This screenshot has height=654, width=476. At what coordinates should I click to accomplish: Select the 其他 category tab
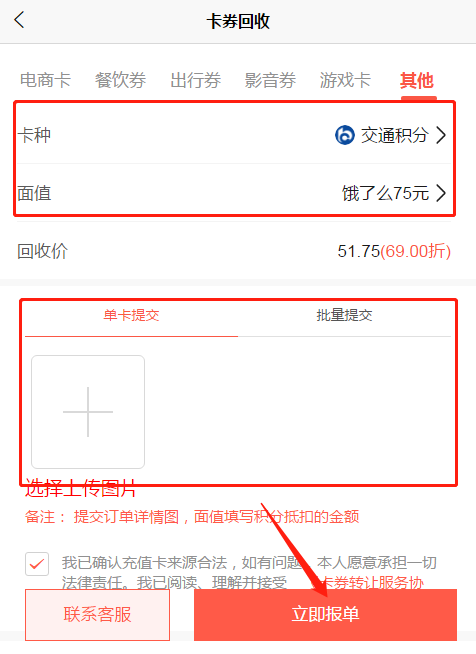(x=417, y=80)
